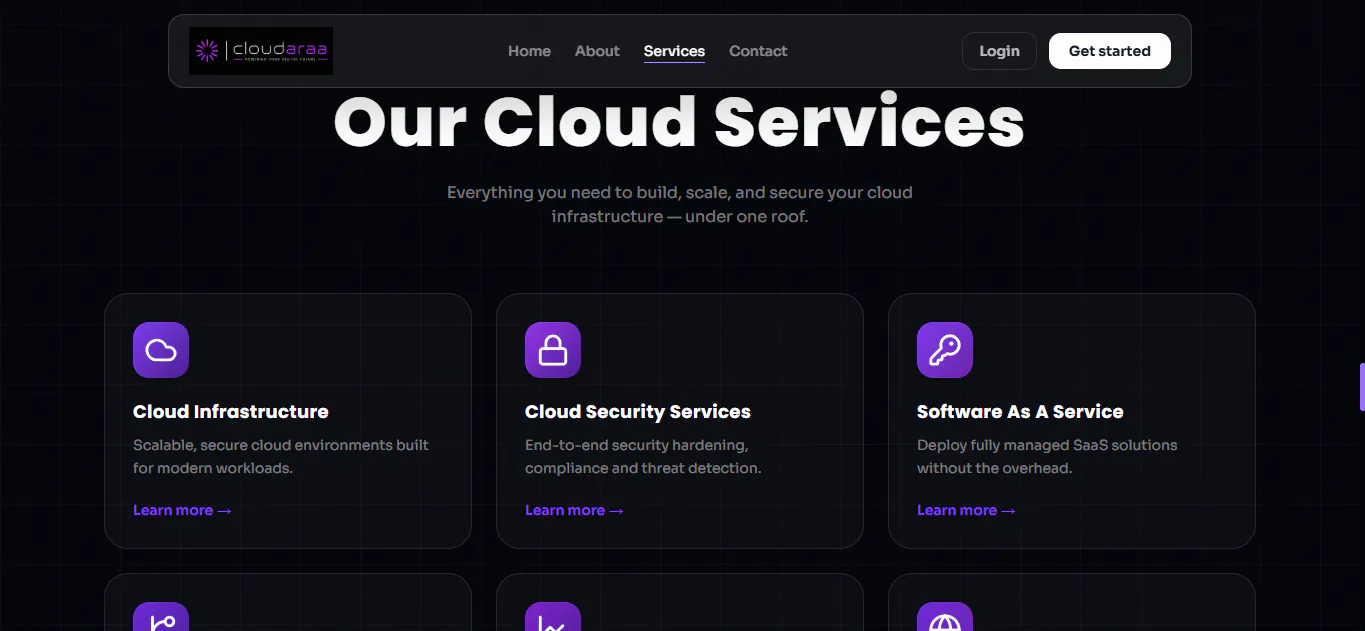Viewport: 1365px width, 631px height.
Task: Click the Get started button
Action: tap(1110, 51)
